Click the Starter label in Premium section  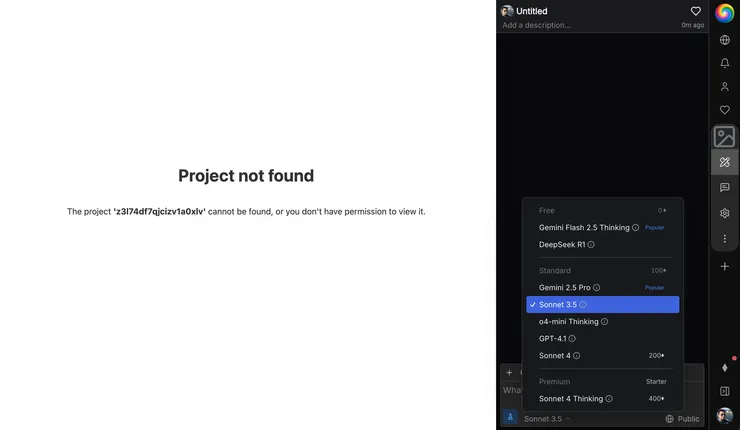[x=656, y=381]
